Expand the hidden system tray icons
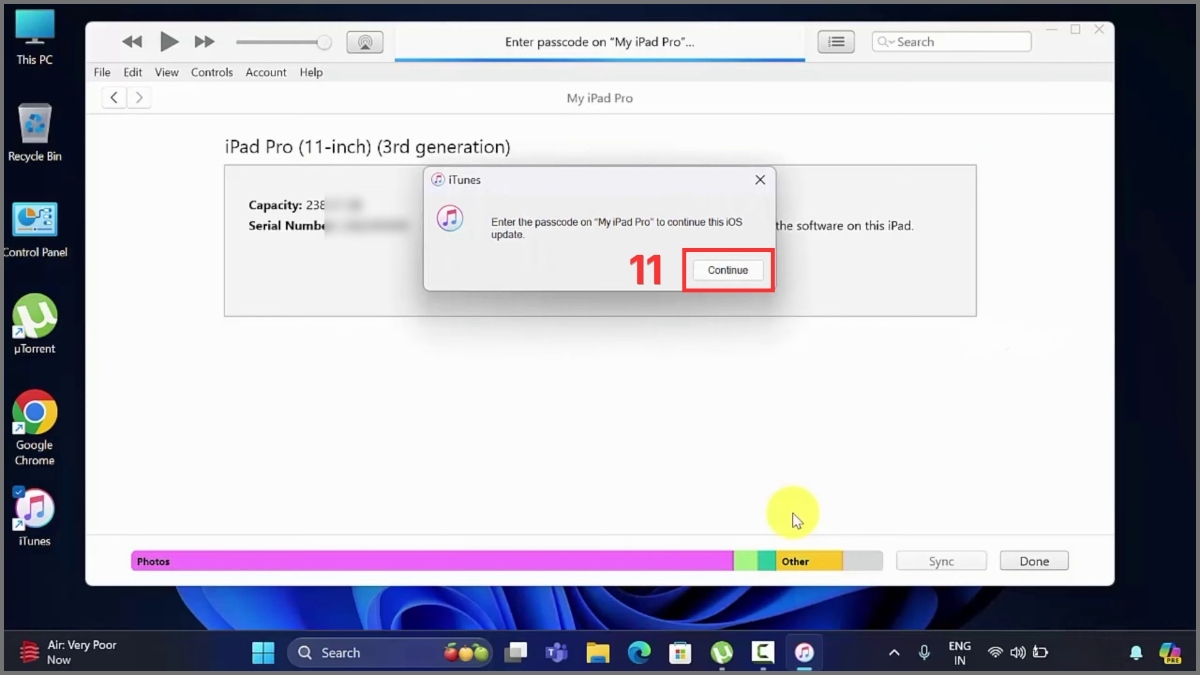1200x675 pixels. [894, 653]
